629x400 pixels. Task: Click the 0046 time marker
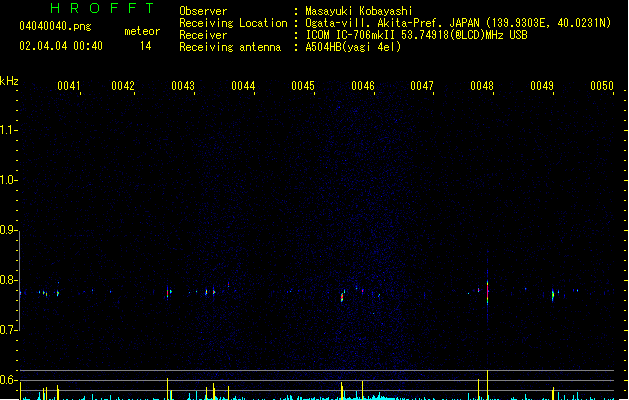click(363, 86)
